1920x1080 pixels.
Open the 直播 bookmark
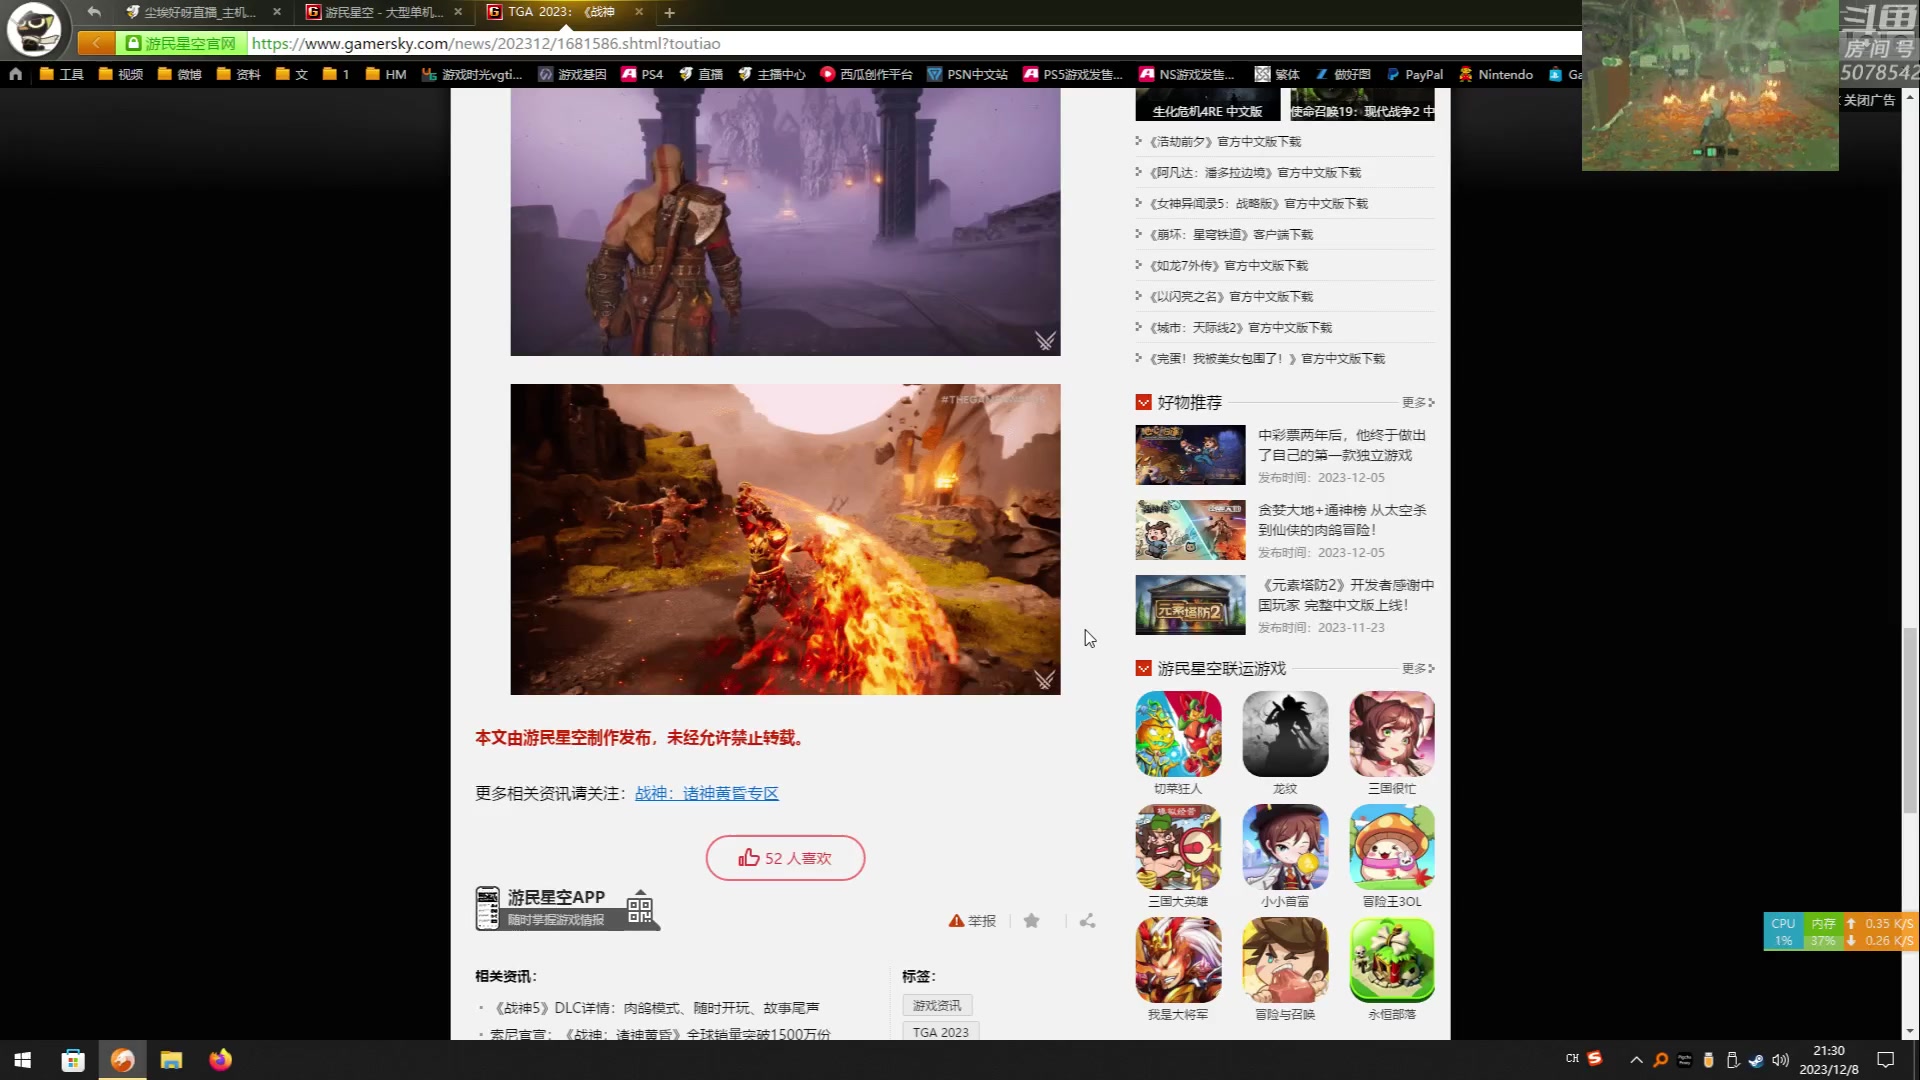click(700, 74)
